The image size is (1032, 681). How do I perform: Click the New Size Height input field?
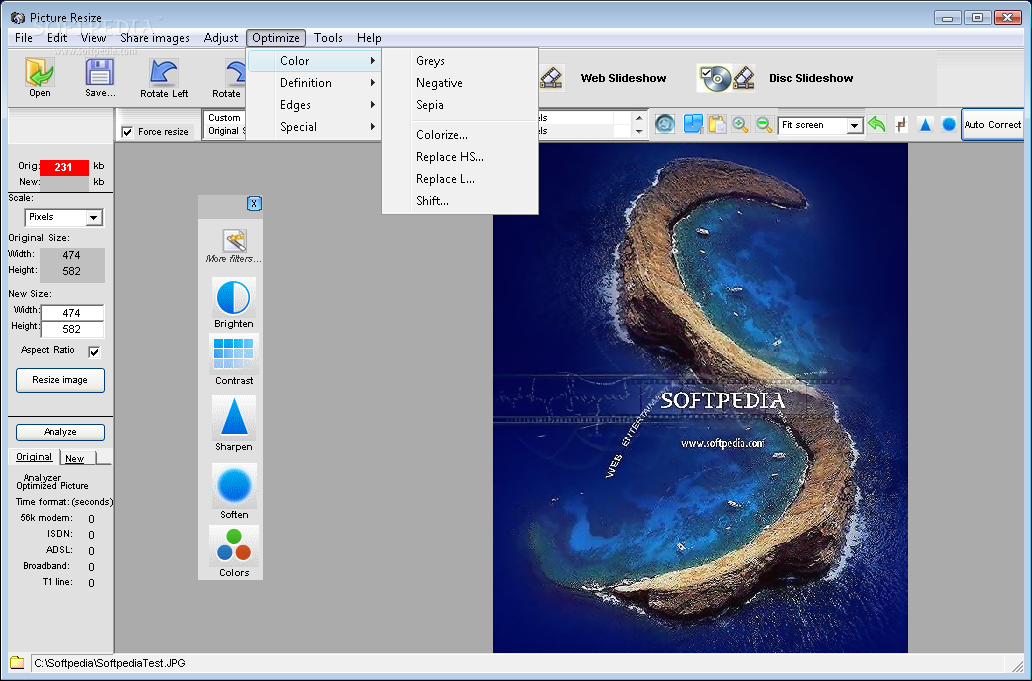pyautogui.click(x=72, y=329)
